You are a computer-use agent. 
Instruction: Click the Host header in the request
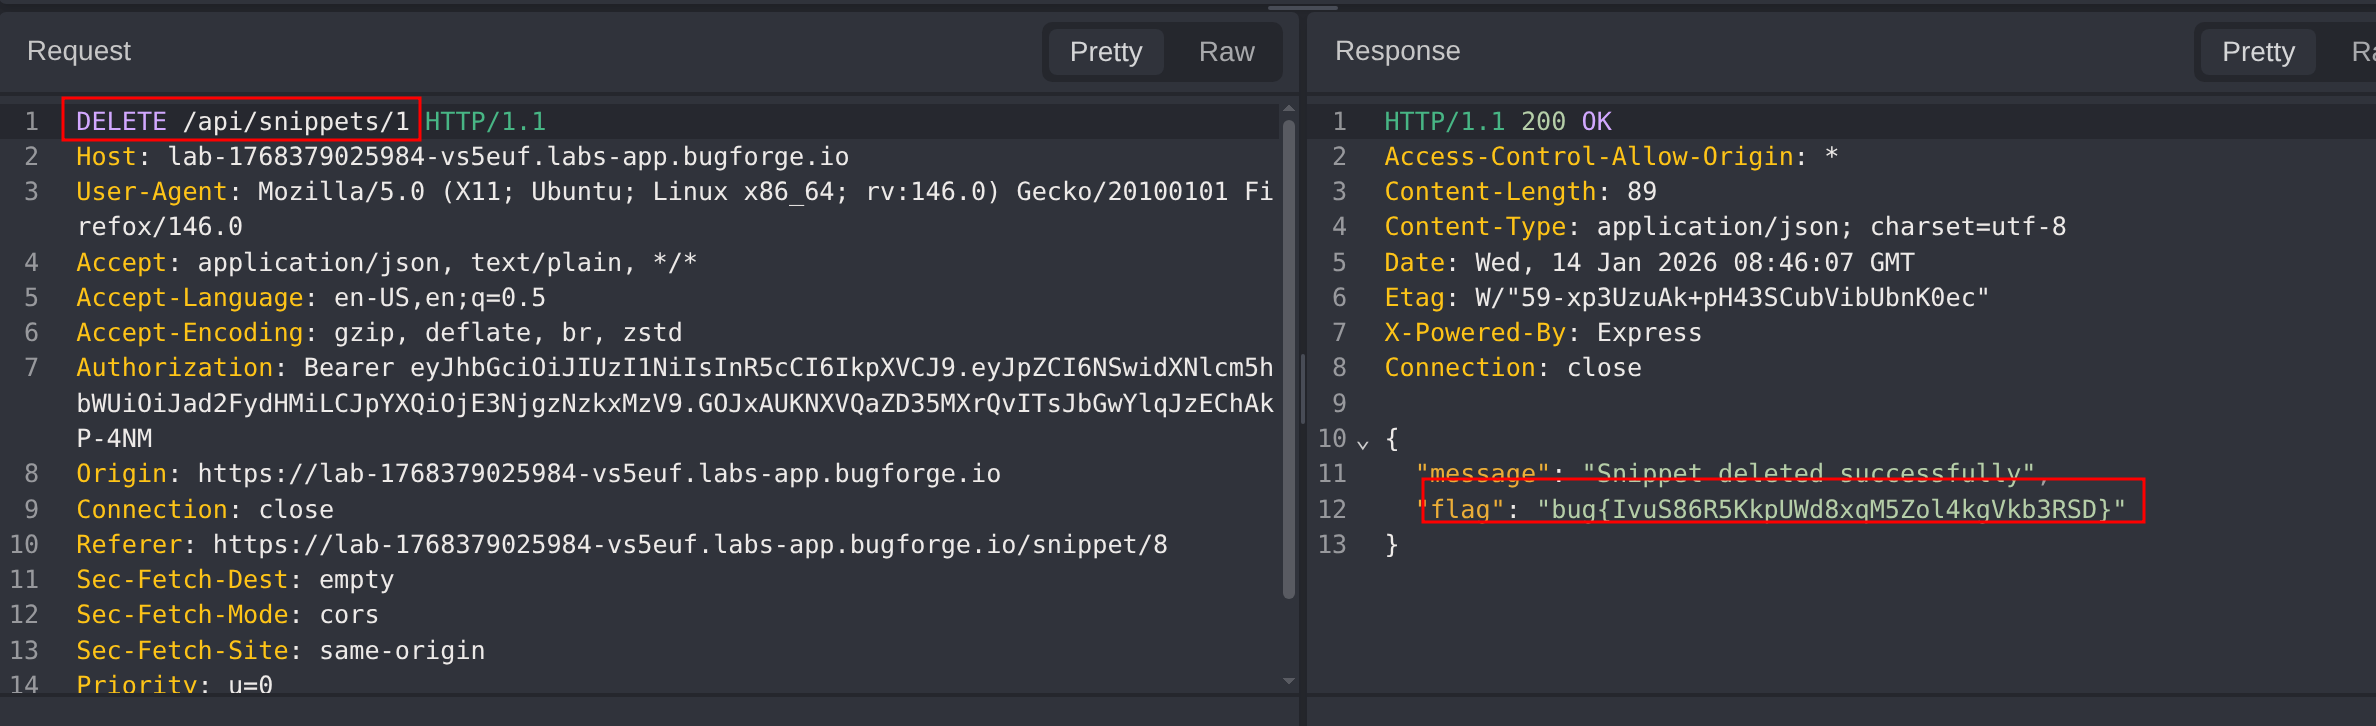(x=462, y=157)
